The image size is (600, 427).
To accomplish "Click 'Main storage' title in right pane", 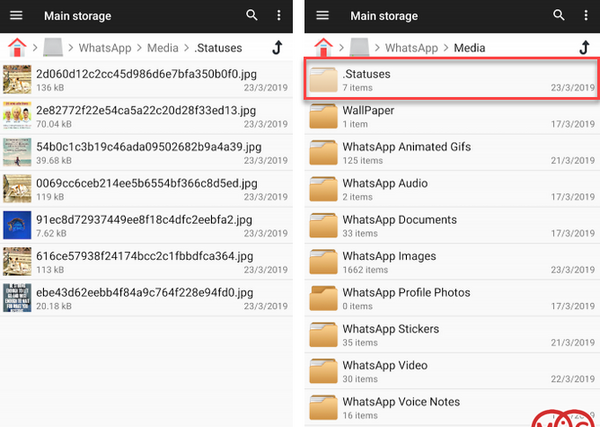I will [x=384, y=16].
